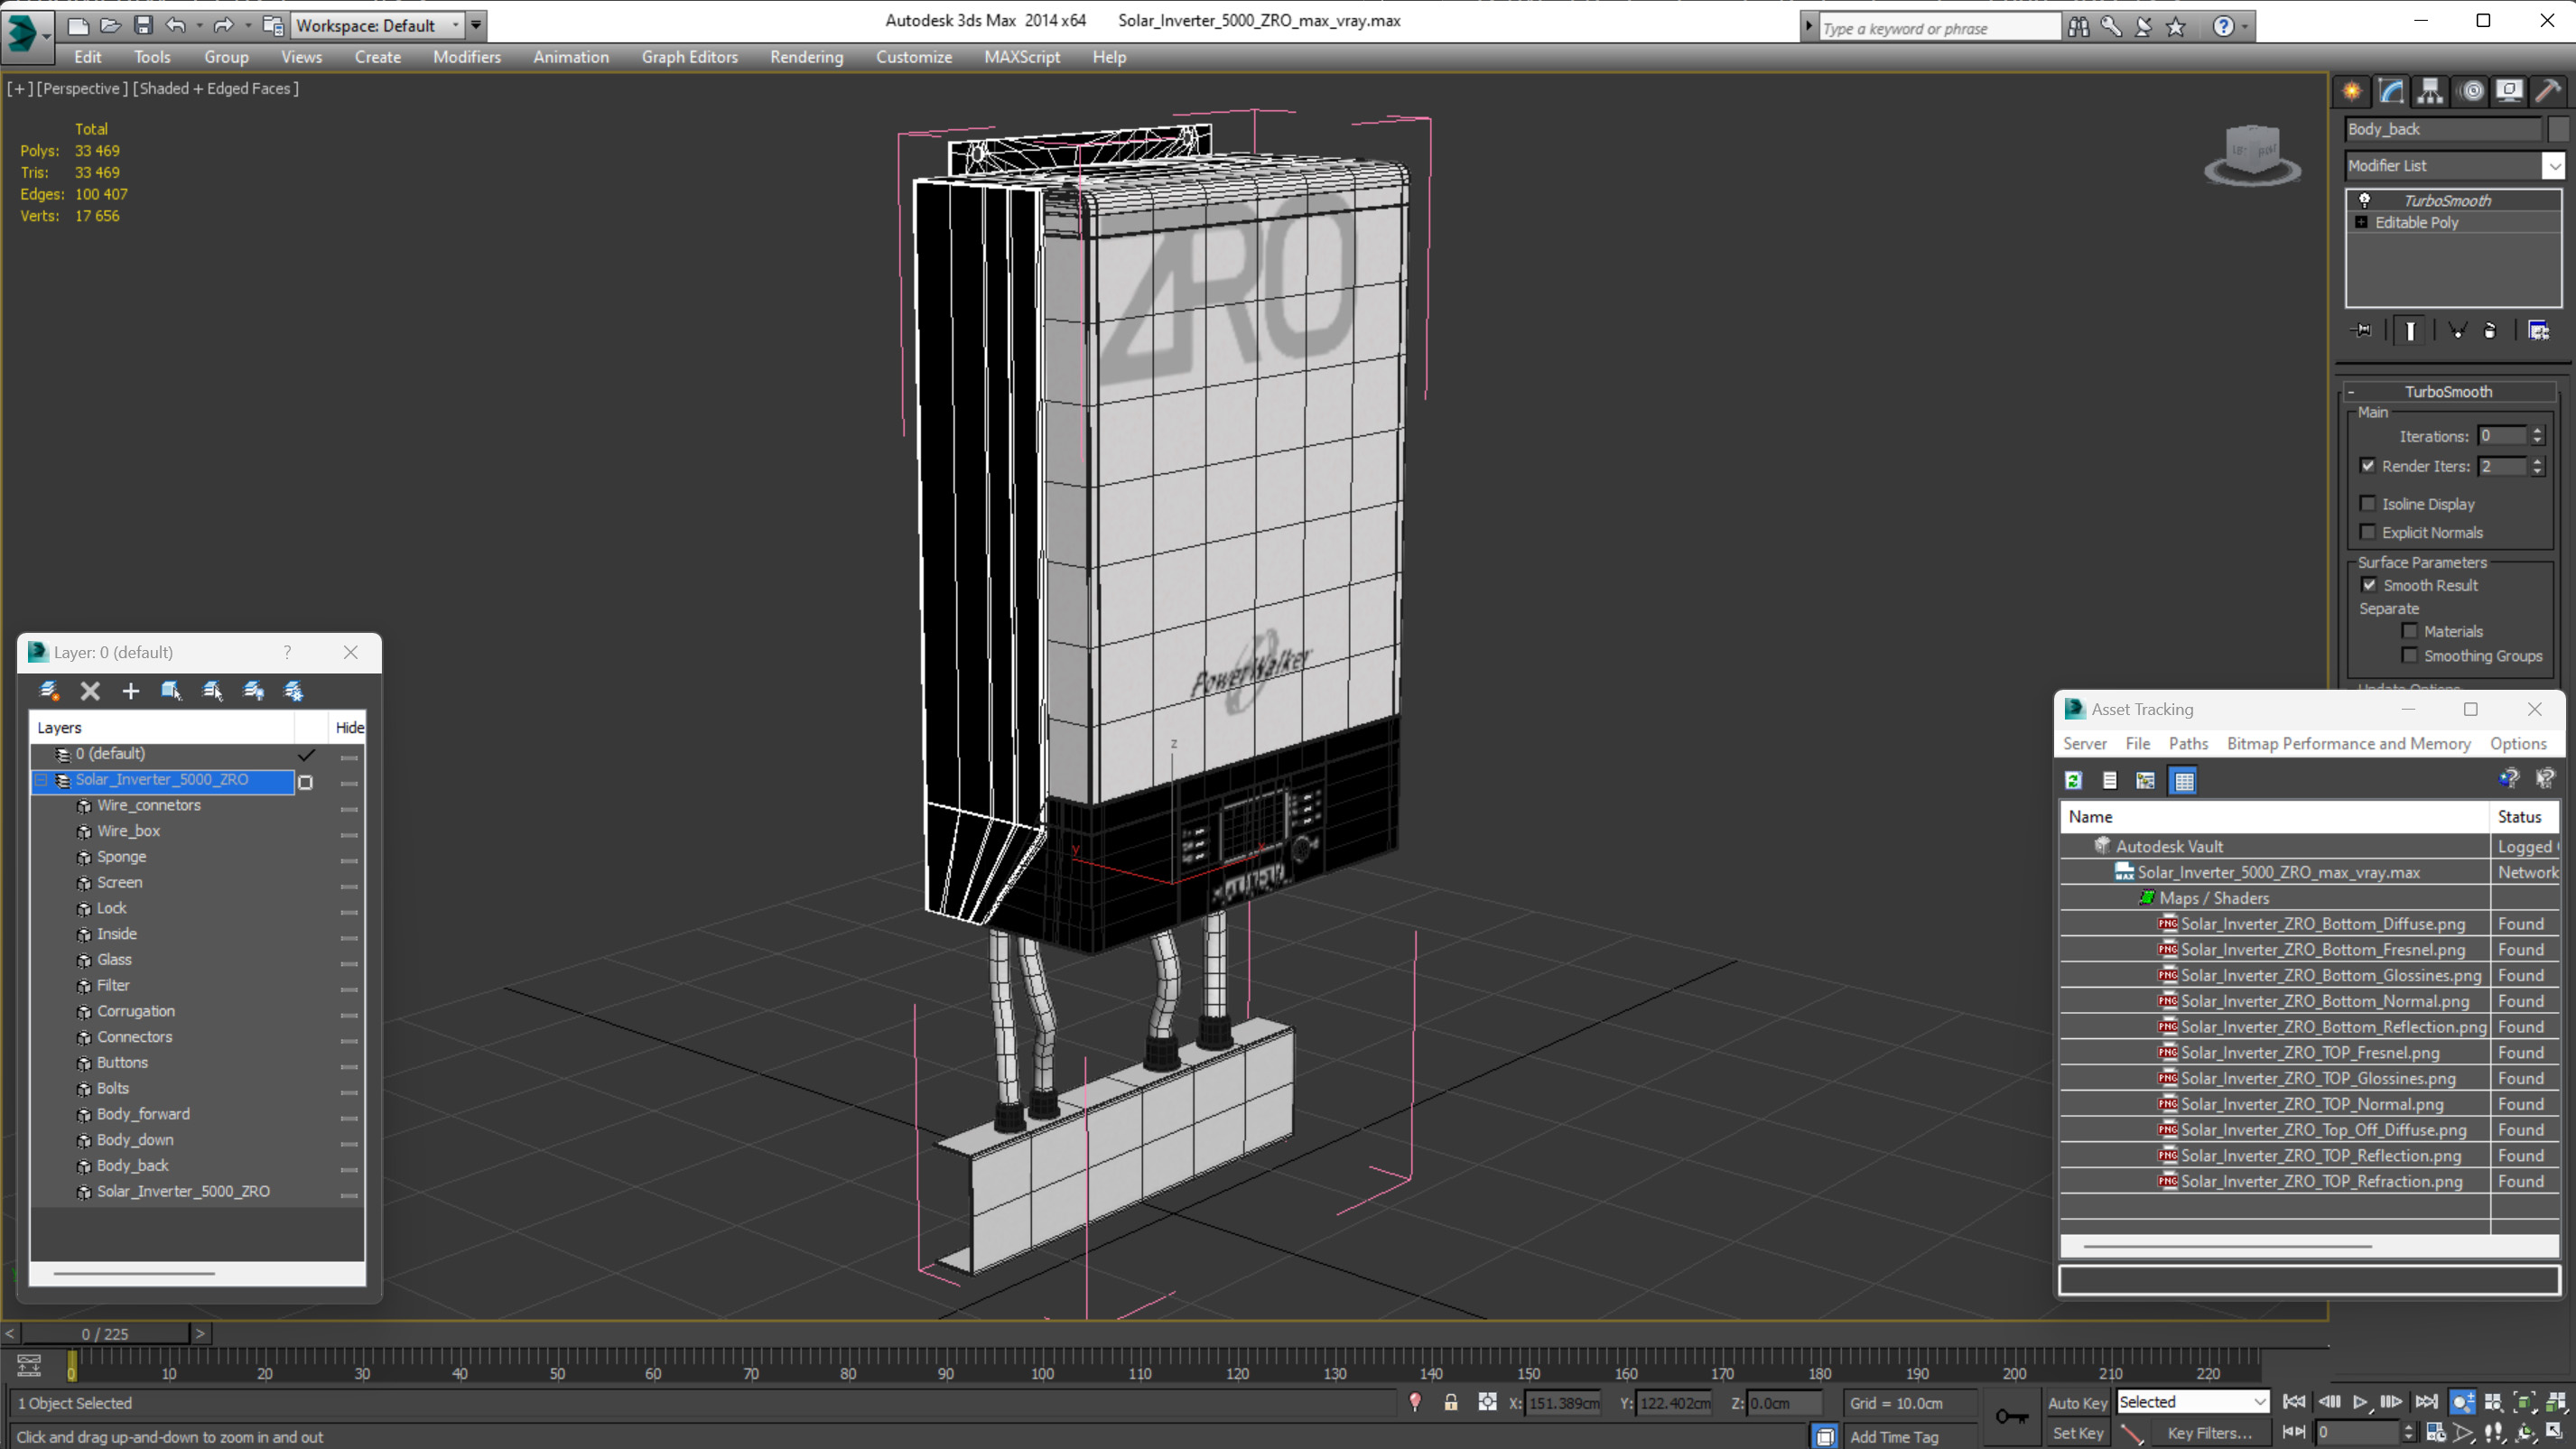
Task: Click the New scene toolbar icon
Action: 78,25
